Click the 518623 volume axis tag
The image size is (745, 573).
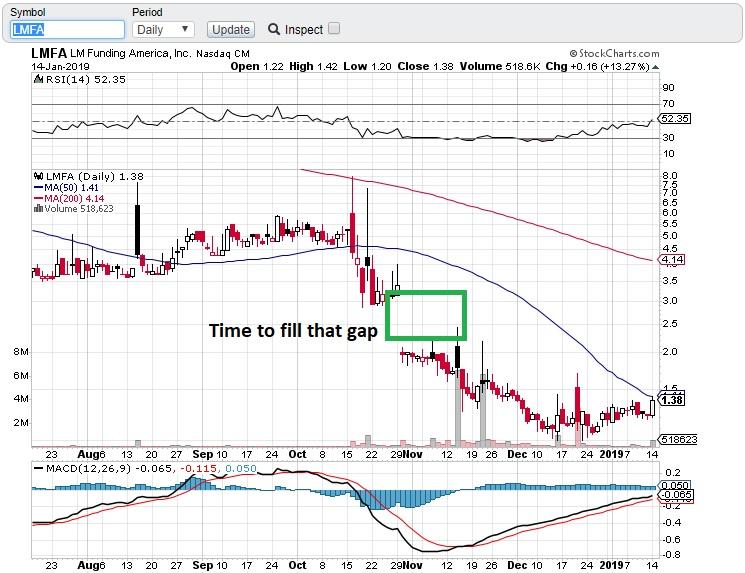tap(678, 439)
